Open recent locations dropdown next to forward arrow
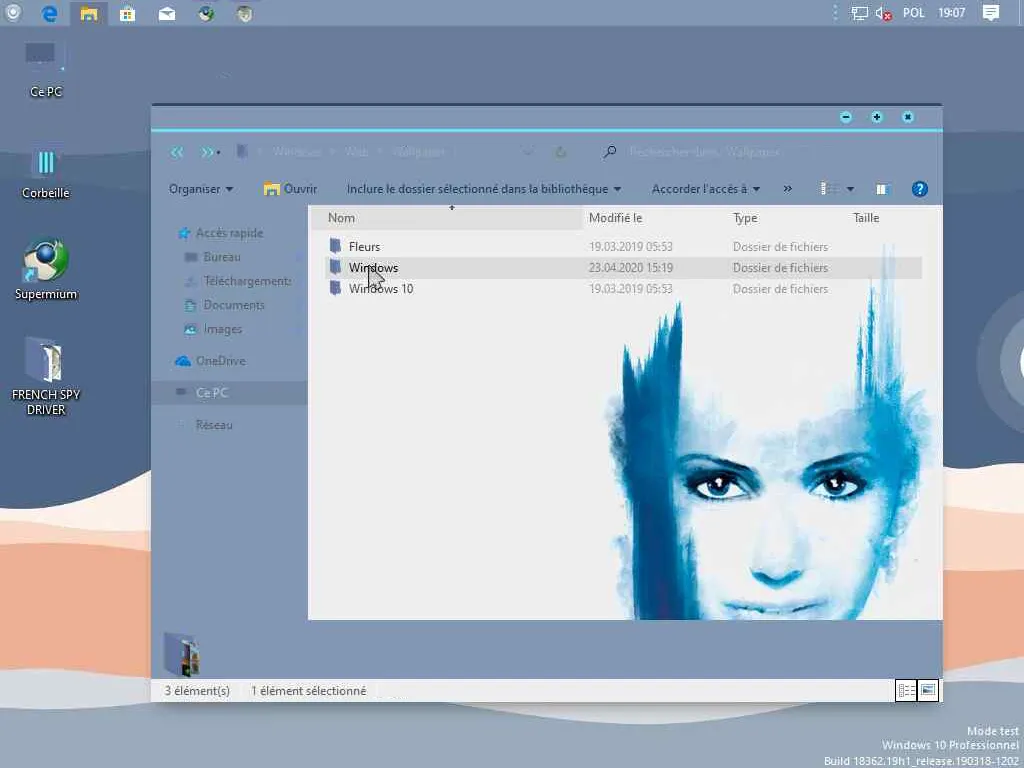The image size is (1024, 768). click(218, 153)
